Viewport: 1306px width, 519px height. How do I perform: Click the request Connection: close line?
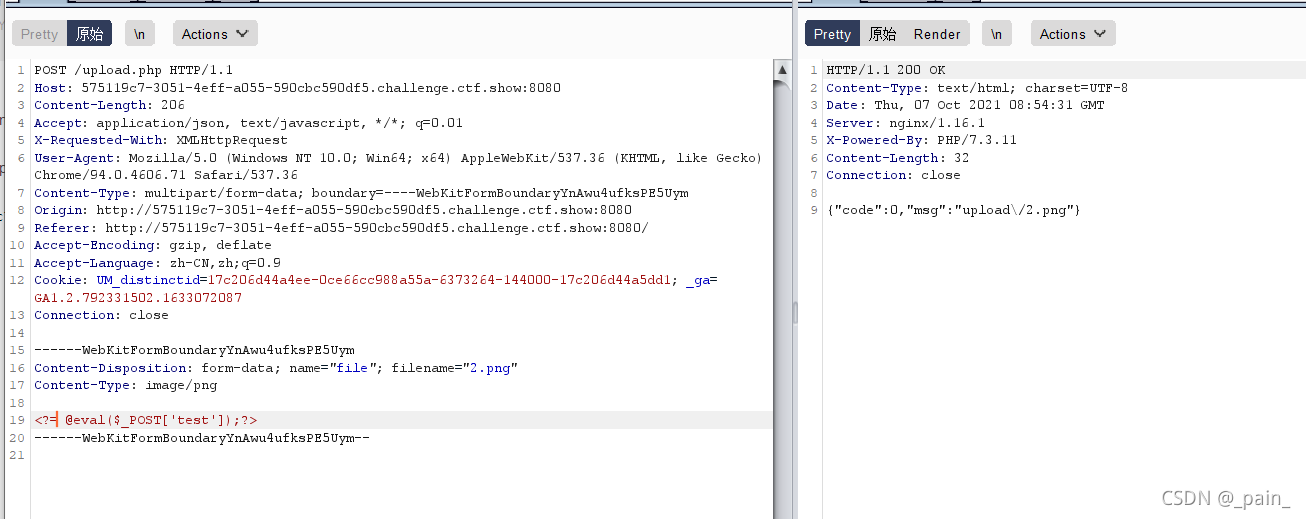click(x=101, y=315)
